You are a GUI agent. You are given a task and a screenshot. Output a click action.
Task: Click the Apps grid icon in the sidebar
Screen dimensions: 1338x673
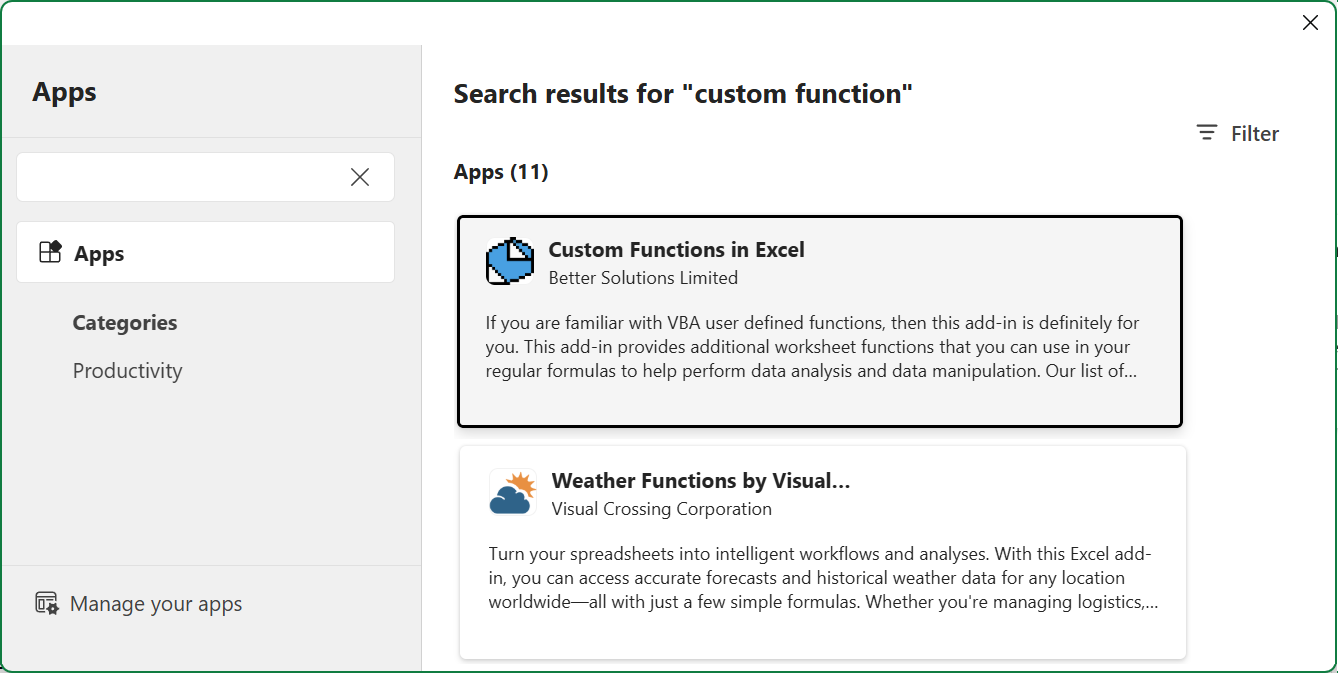50,253
